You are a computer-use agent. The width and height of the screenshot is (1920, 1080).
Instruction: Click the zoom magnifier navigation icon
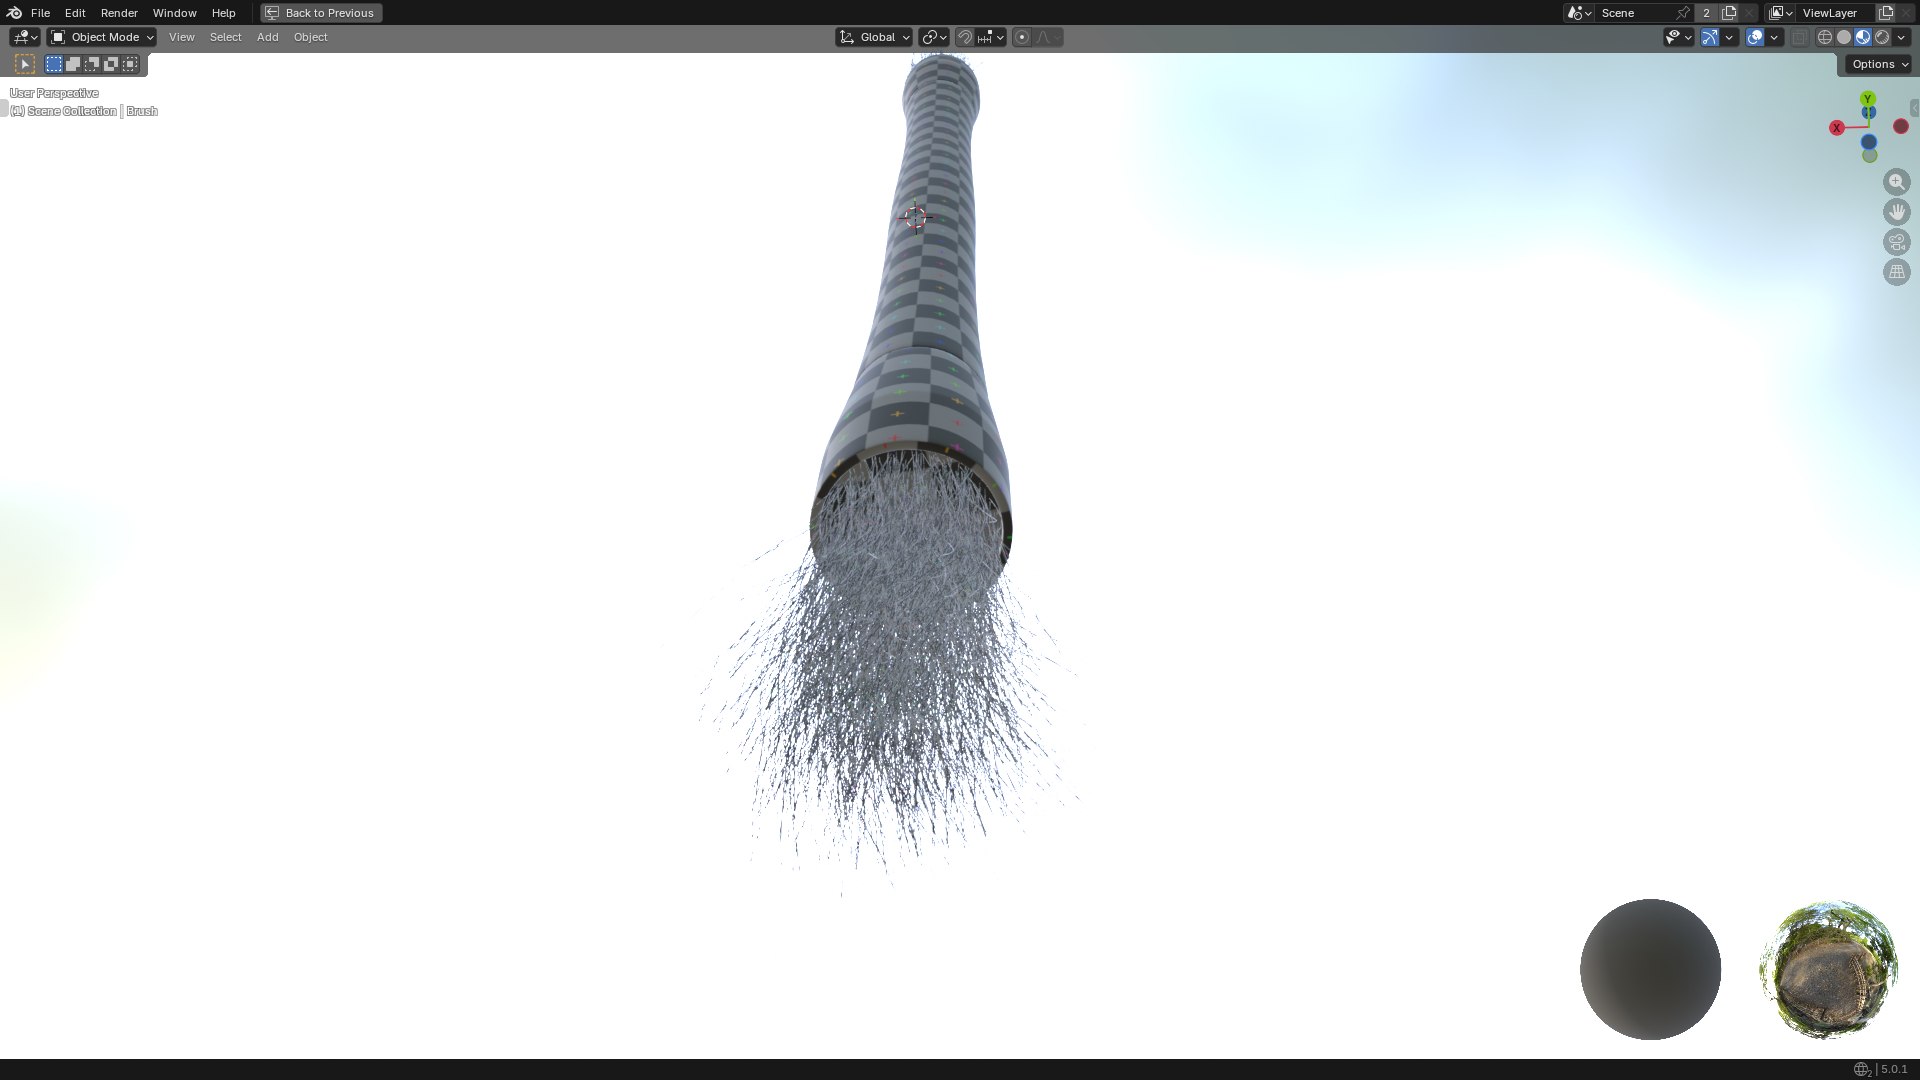[1896, 182]
